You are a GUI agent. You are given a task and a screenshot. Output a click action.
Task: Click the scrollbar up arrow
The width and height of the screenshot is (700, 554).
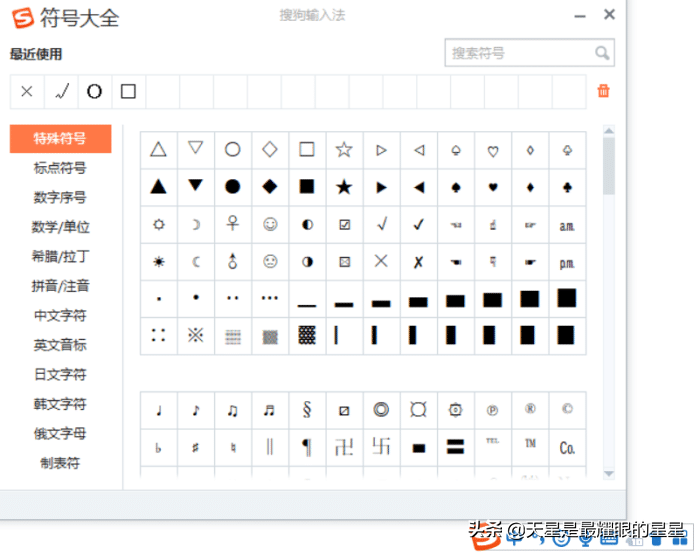609,131
